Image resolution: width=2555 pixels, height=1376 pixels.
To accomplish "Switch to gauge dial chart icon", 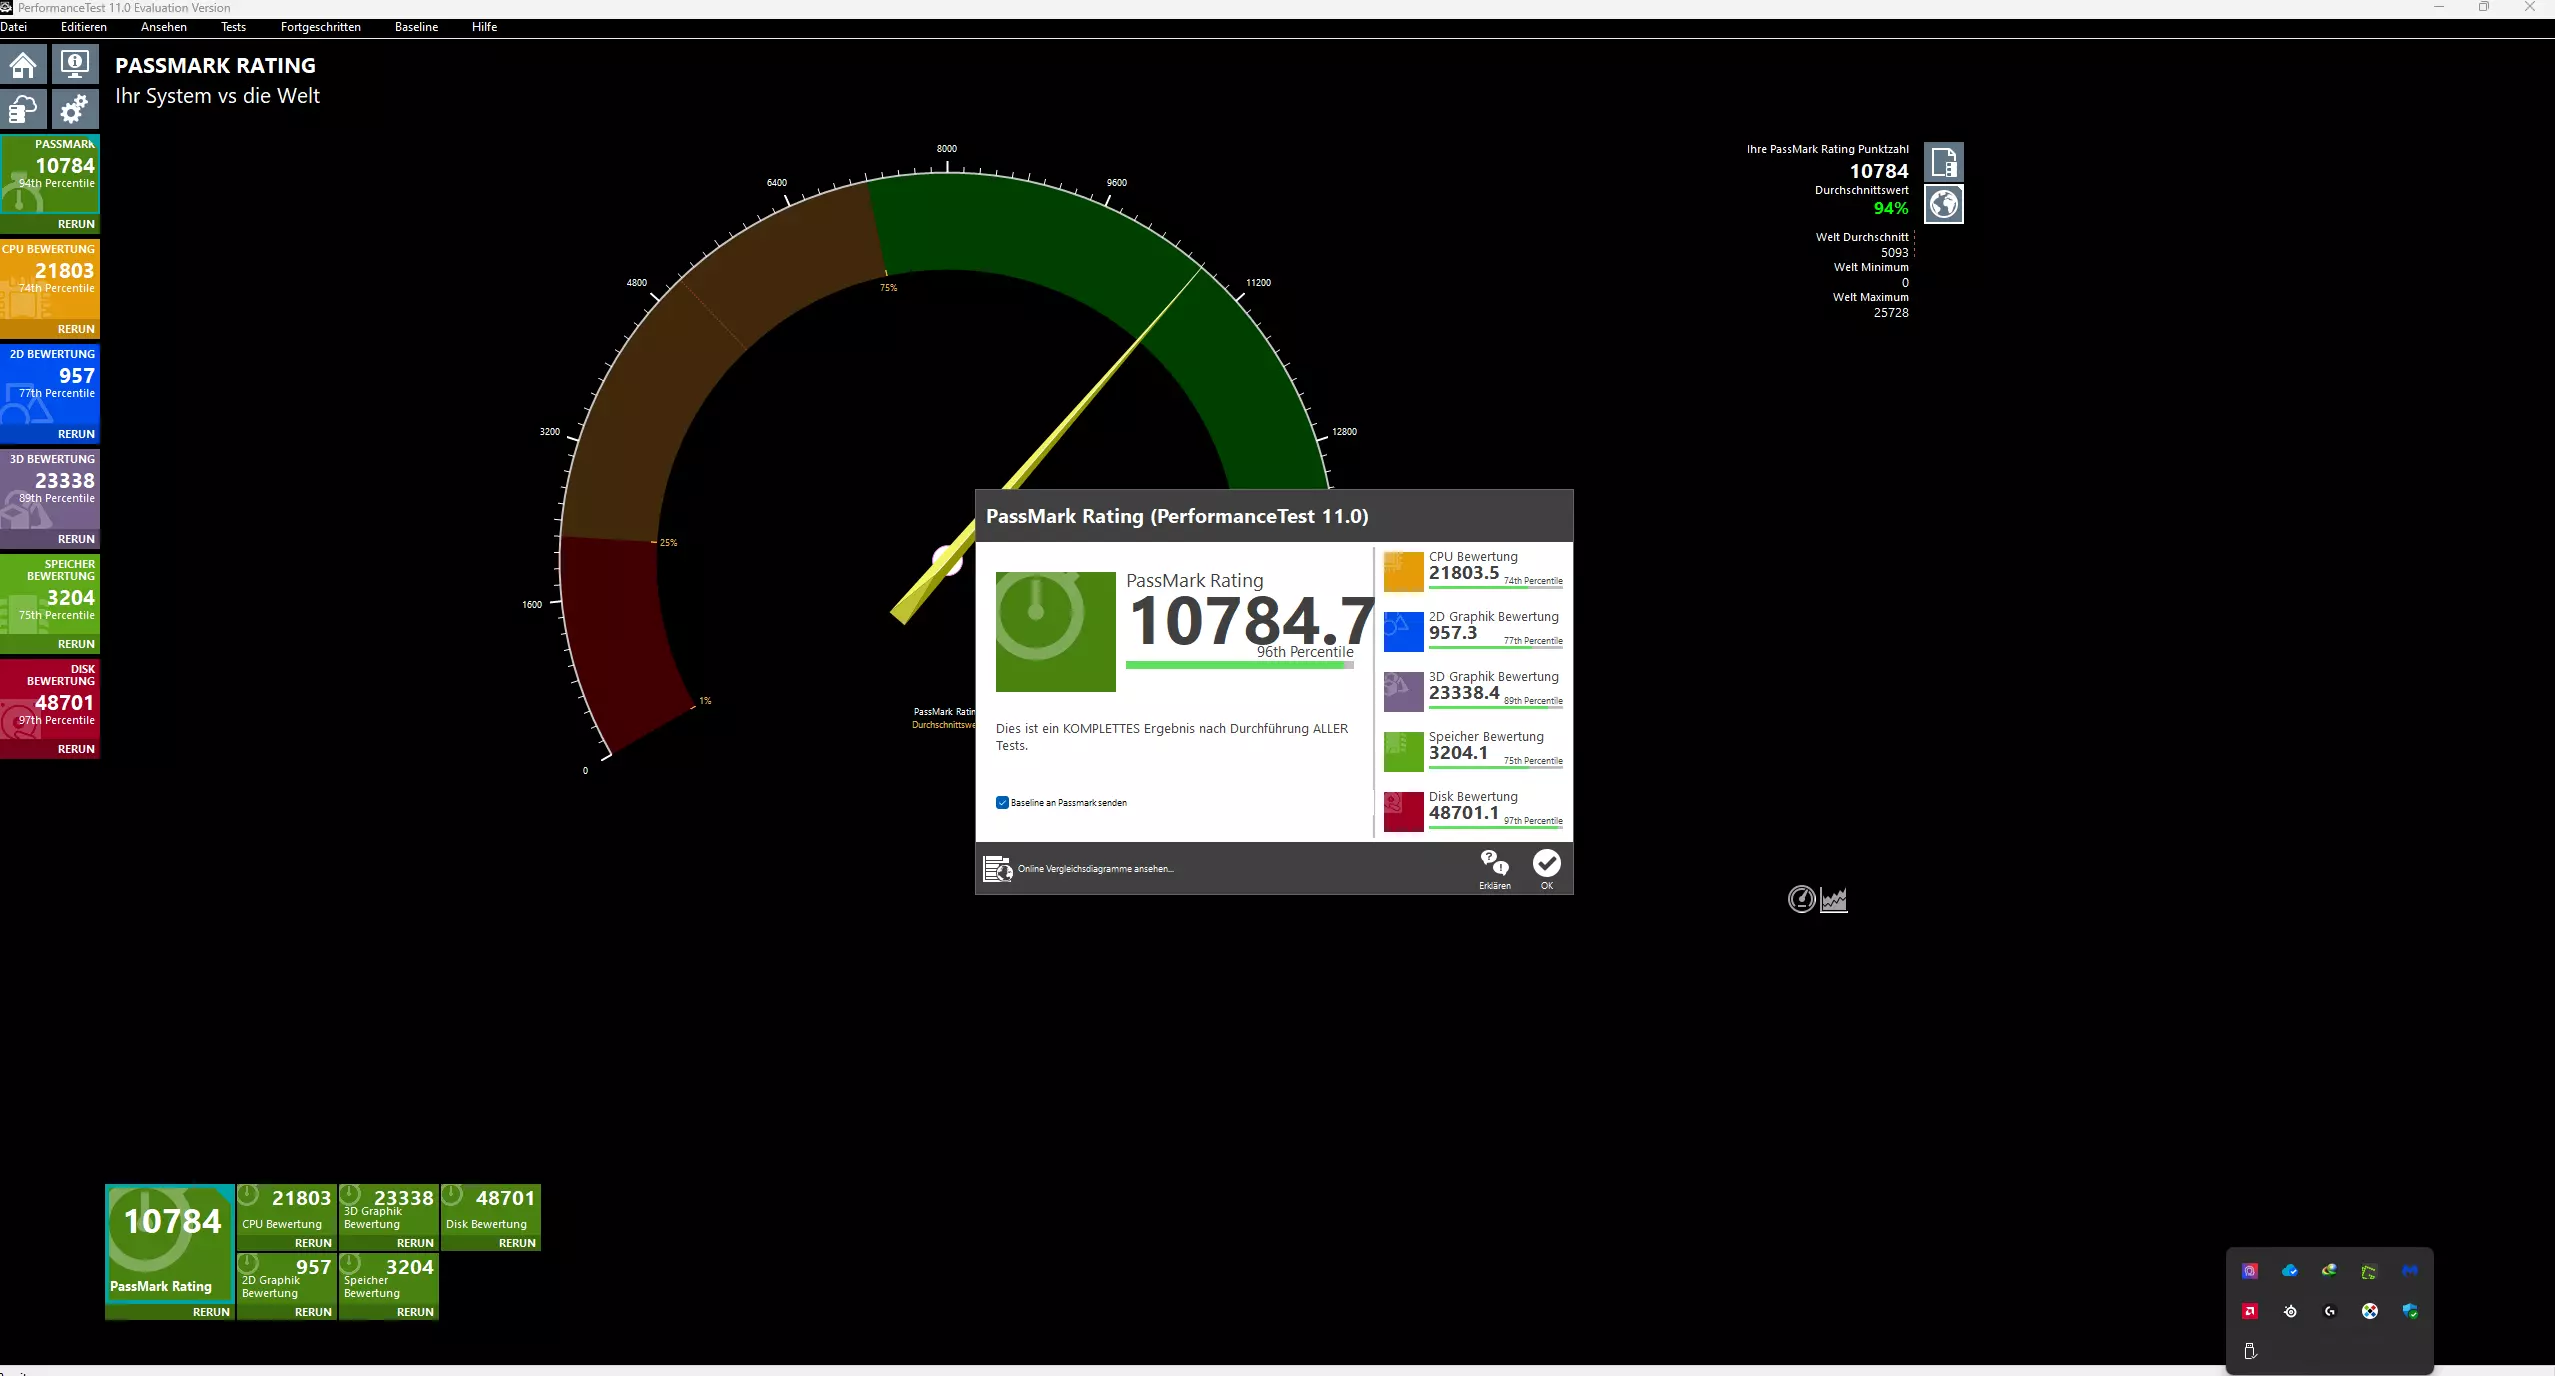I will coord(1801,899).
